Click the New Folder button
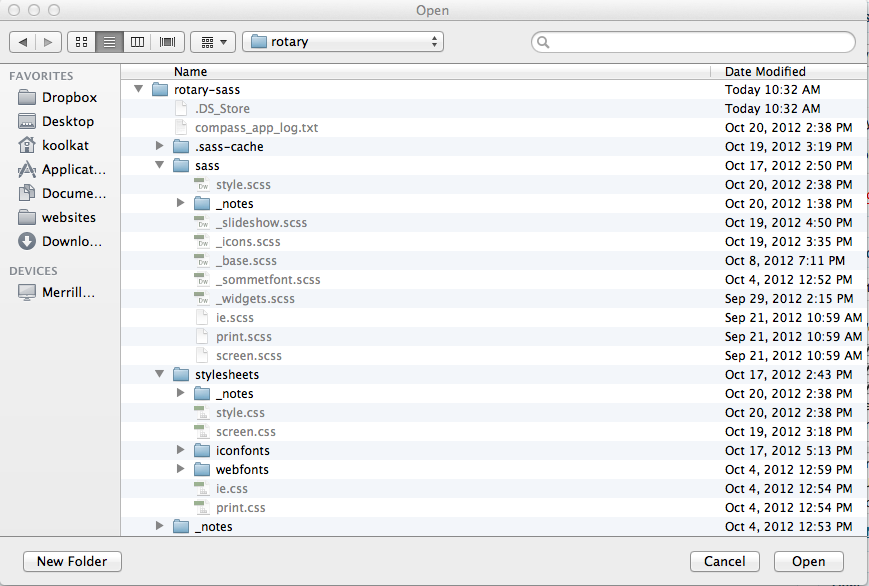The image size is (869, 586). (72, 562)
